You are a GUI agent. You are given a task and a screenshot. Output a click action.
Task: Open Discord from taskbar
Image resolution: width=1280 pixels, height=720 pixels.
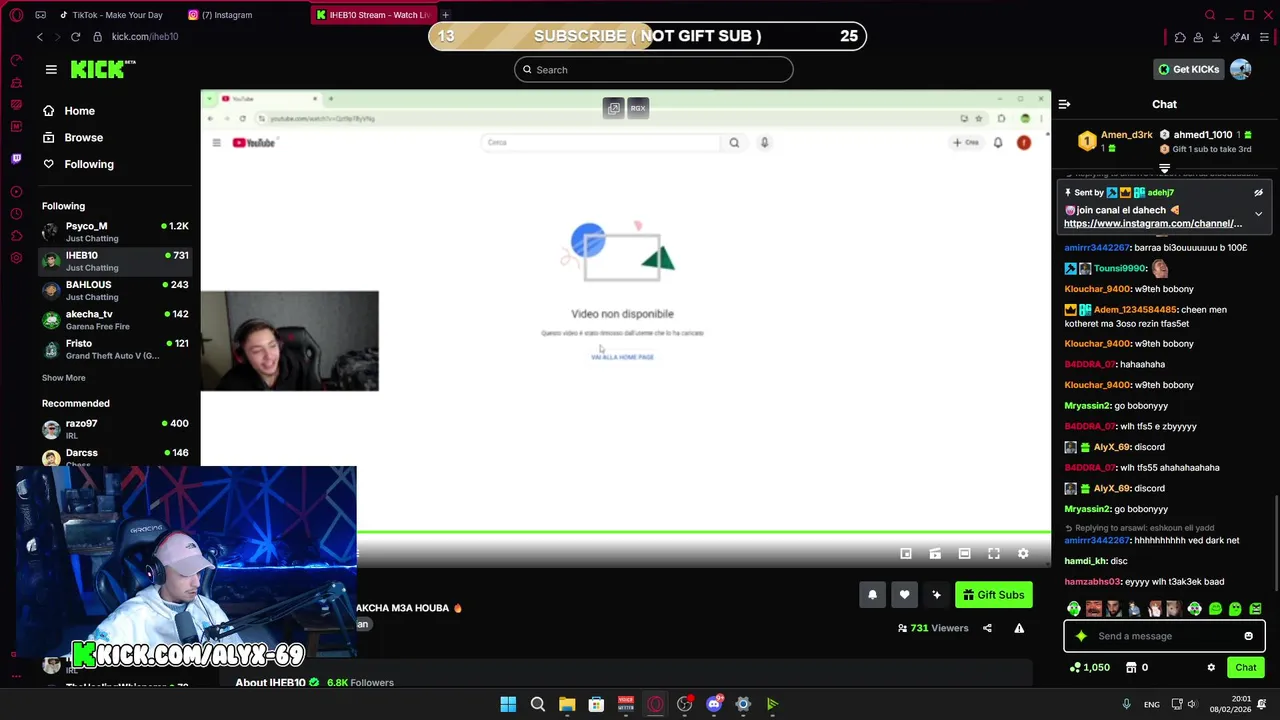(x=714, y=704)
